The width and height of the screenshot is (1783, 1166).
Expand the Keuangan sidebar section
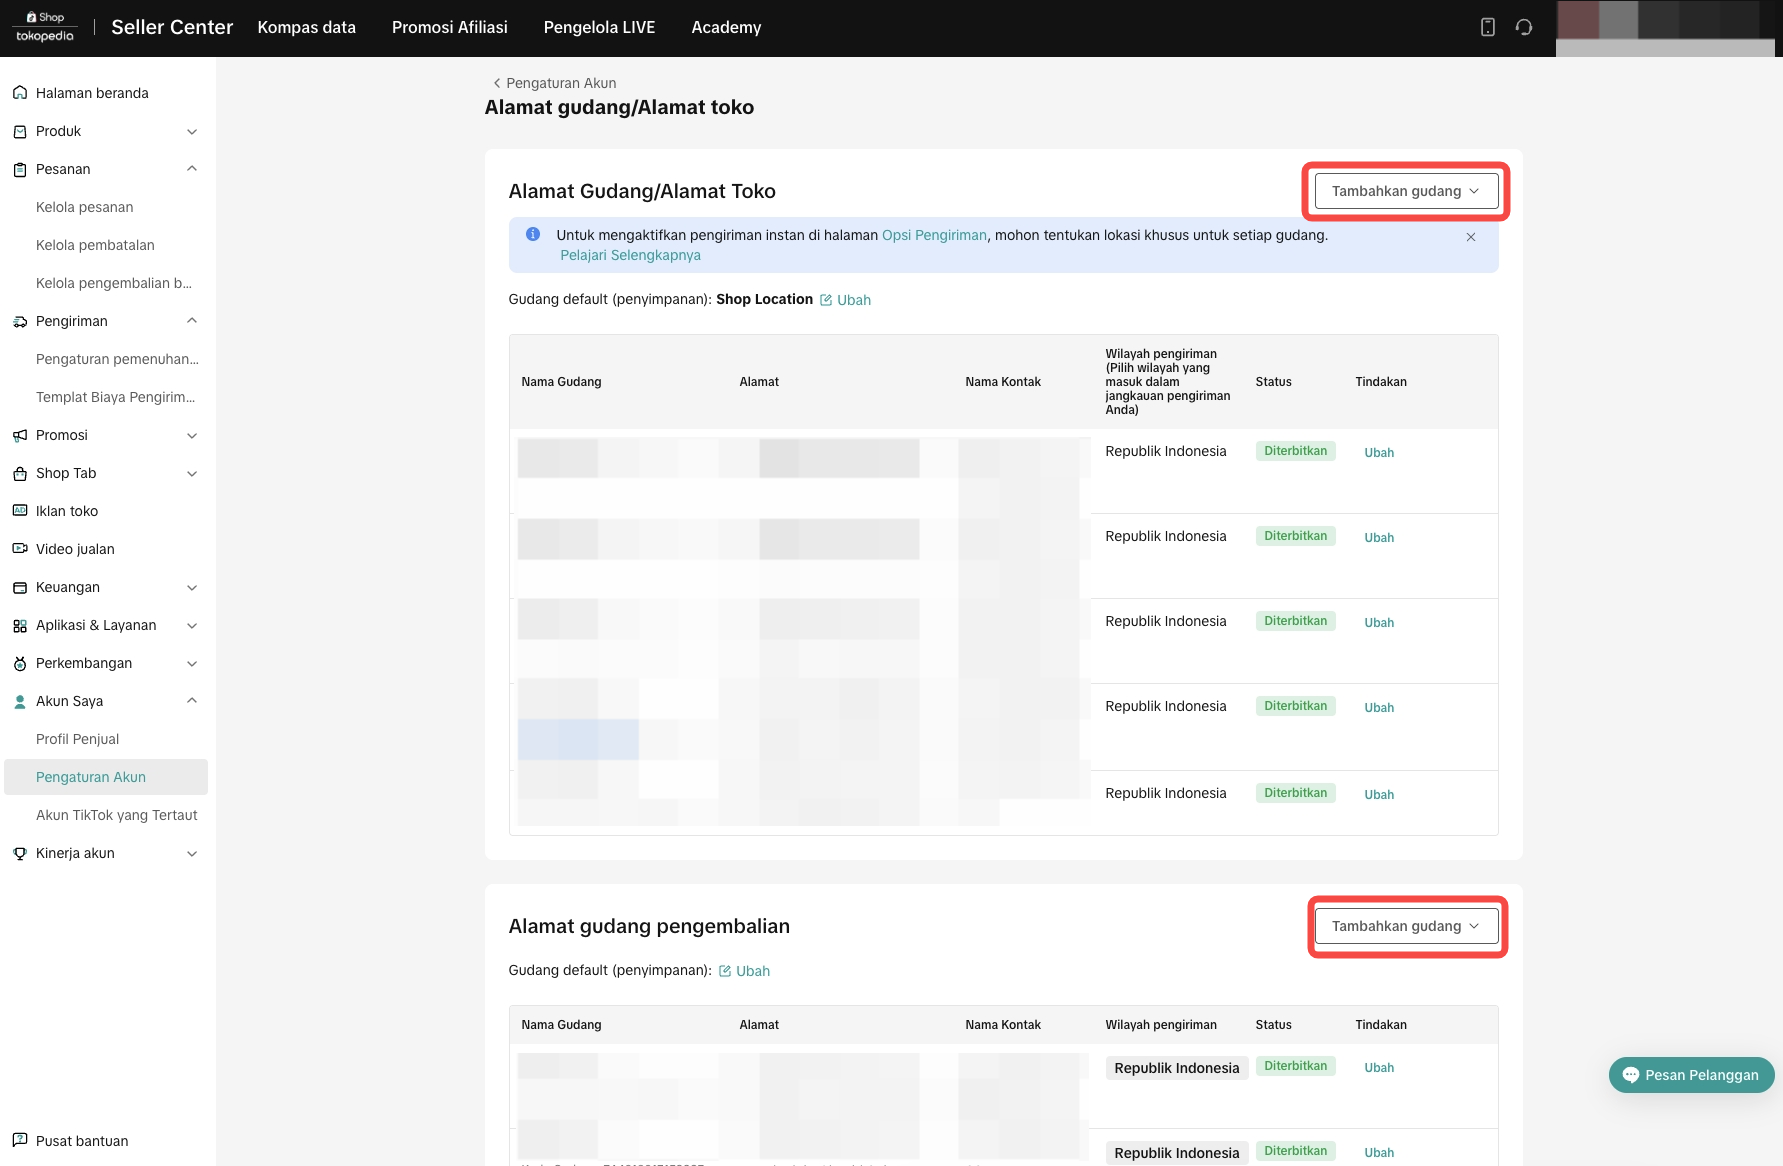click(x=192, y=587)
